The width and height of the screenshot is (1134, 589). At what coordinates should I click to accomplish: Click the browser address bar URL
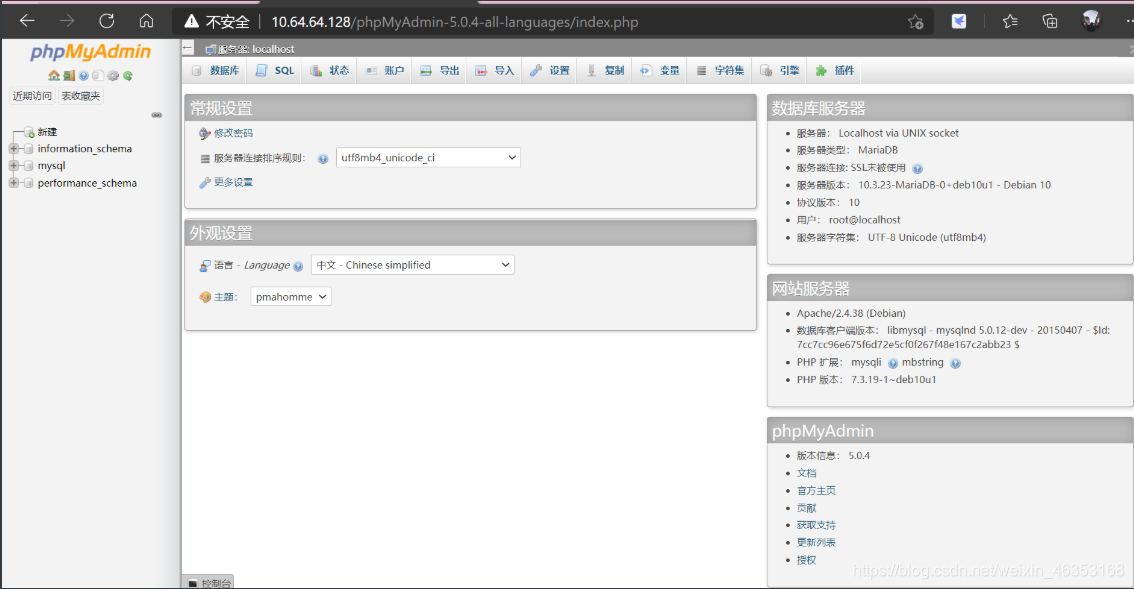[455, 22]
